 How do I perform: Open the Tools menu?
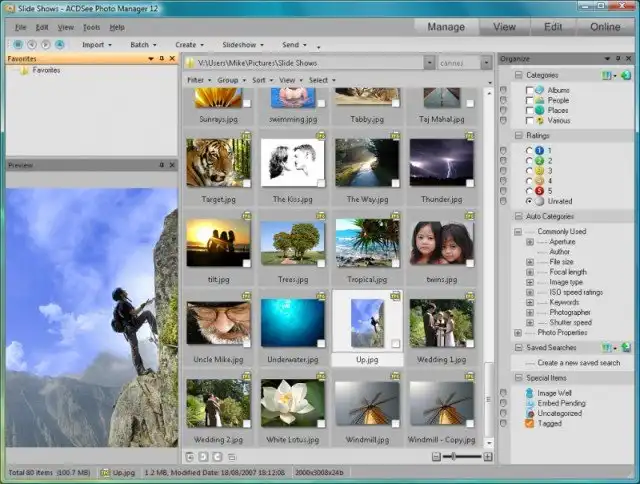91,27
